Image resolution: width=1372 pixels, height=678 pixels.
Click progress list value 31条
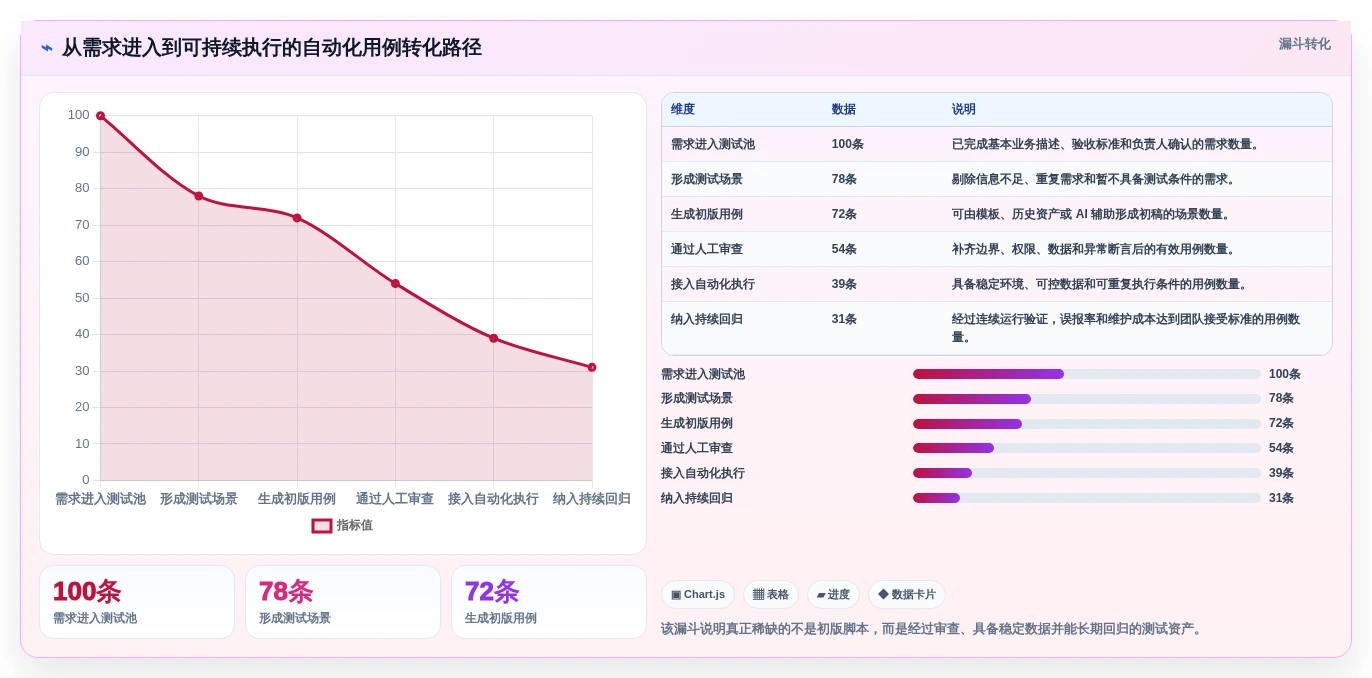point(1281,498)
